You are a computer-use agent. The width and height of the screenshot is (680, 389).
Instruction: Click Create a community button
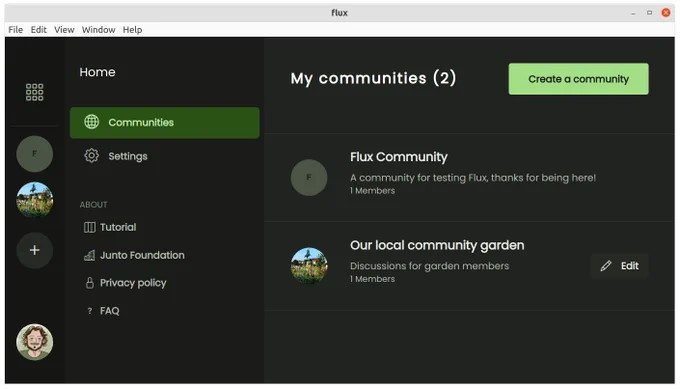pos(578,79)
